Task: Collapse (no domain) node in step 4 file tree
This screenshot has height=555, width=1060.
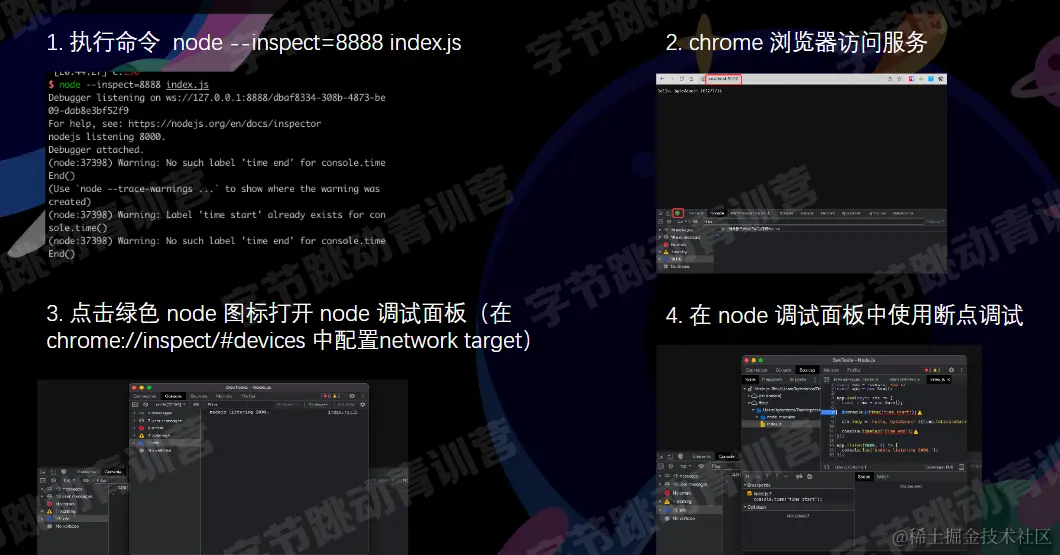Action: [x=748, y=395]
